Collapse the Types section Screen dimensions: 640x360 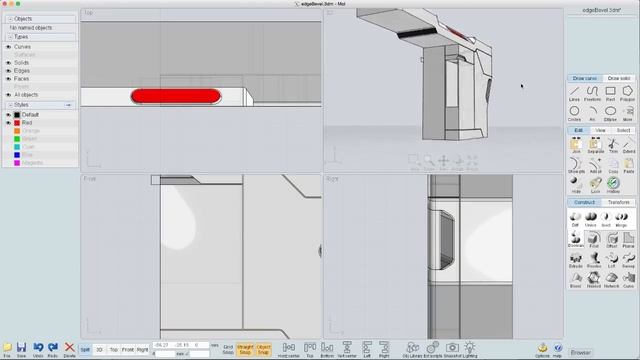tap(10, 37)
